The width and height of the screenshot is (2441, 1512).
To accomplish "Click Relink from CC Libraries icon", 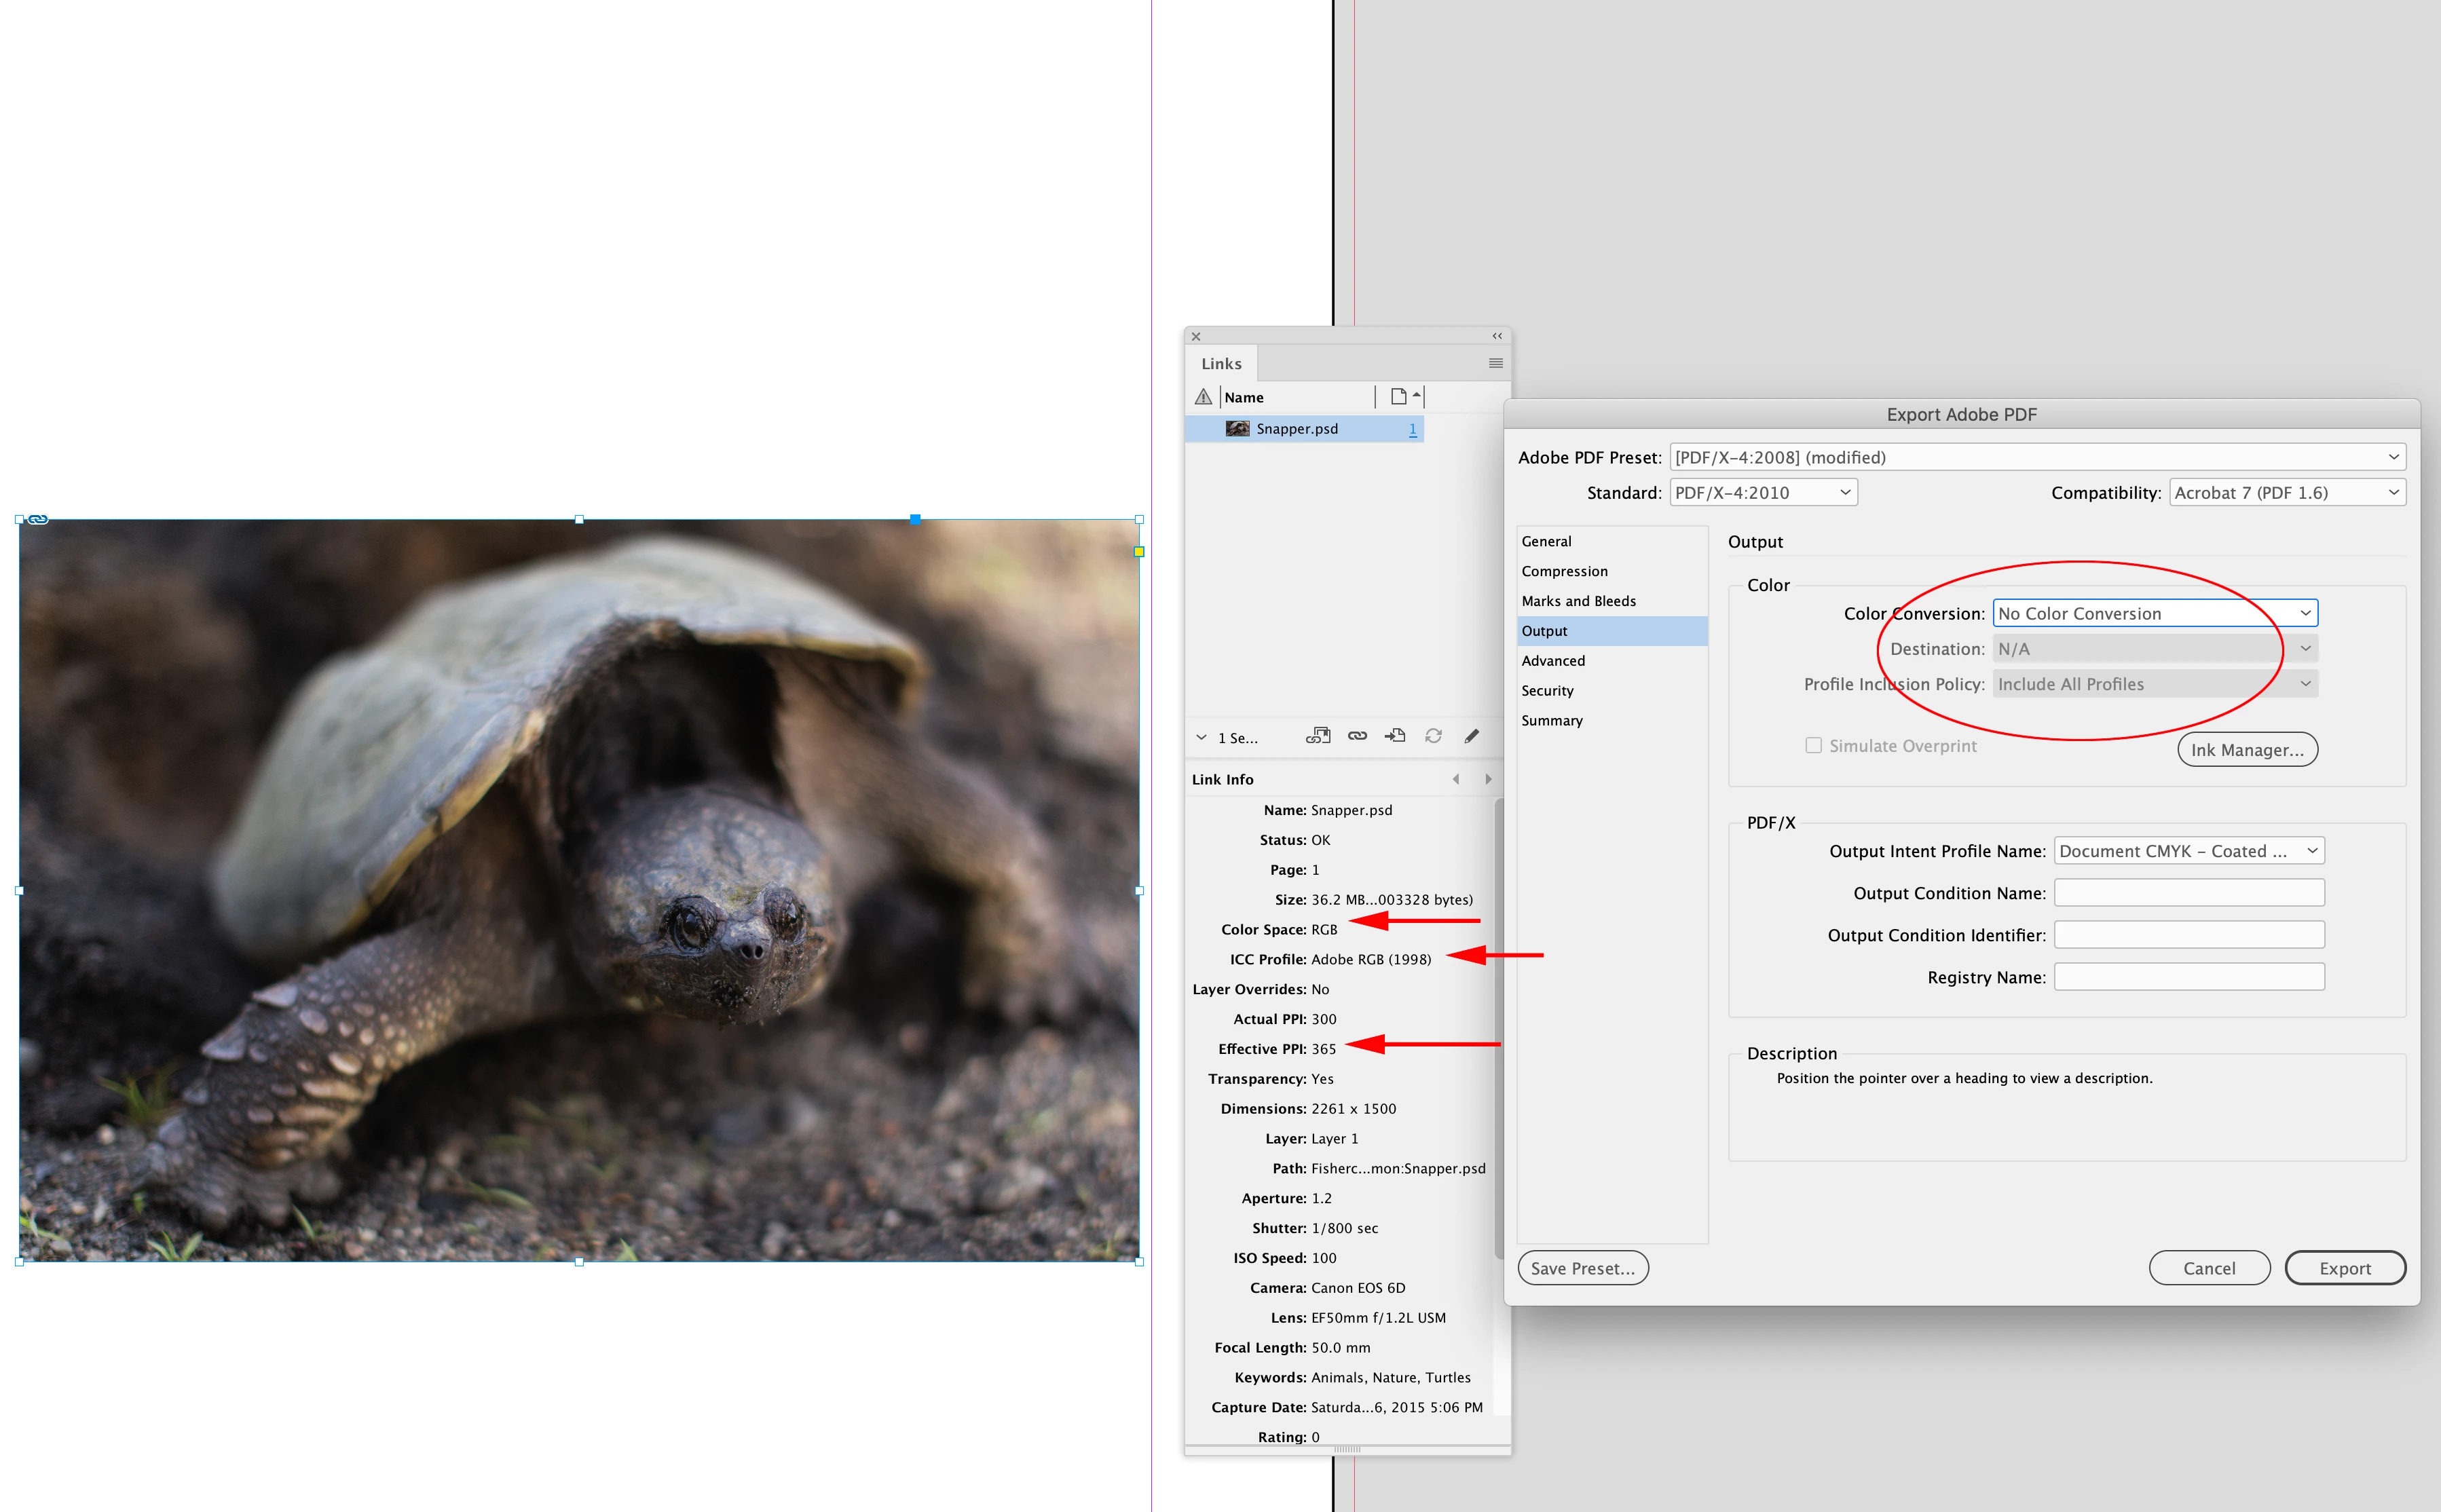I will (x=1317, y=736).
